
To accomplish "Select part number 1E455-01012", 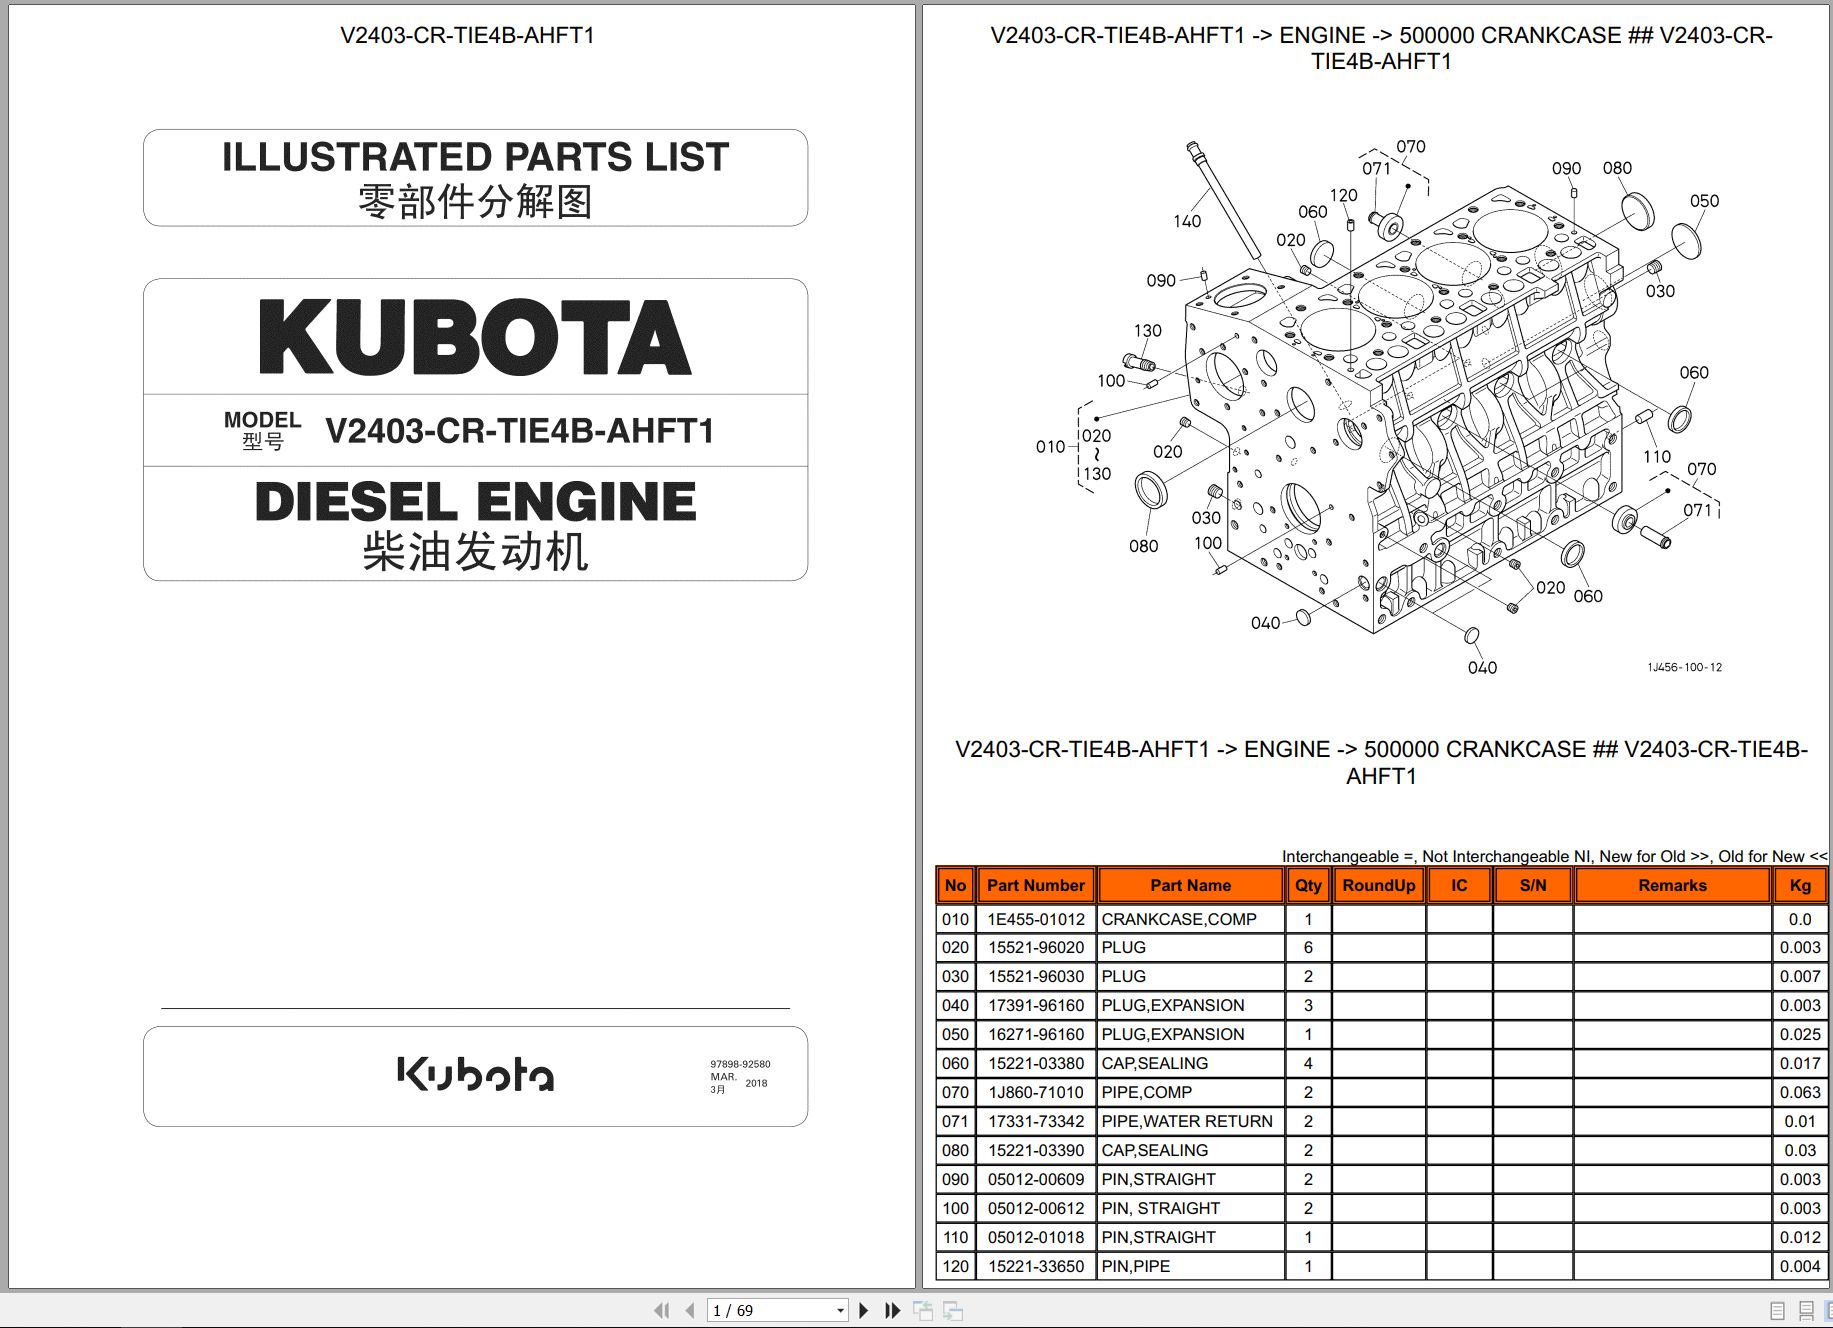I will coord(1036,919).
